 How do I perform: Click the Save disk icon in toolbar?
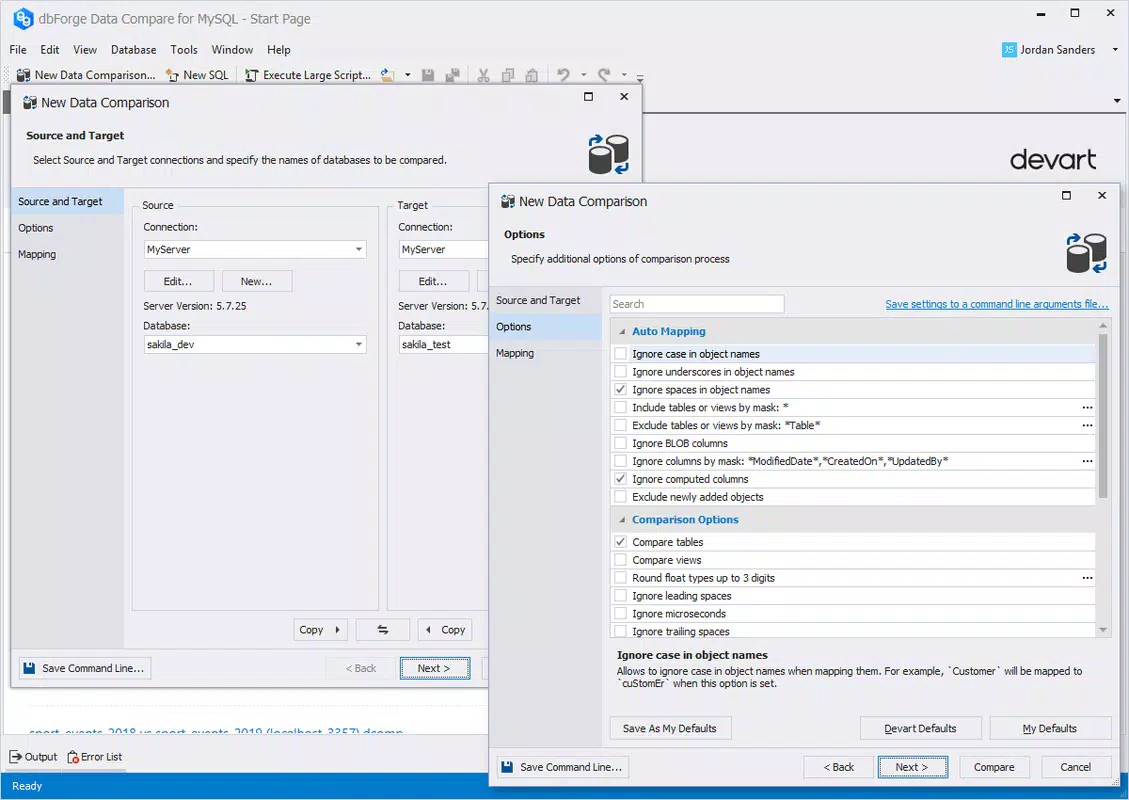(x=428, y=75)
